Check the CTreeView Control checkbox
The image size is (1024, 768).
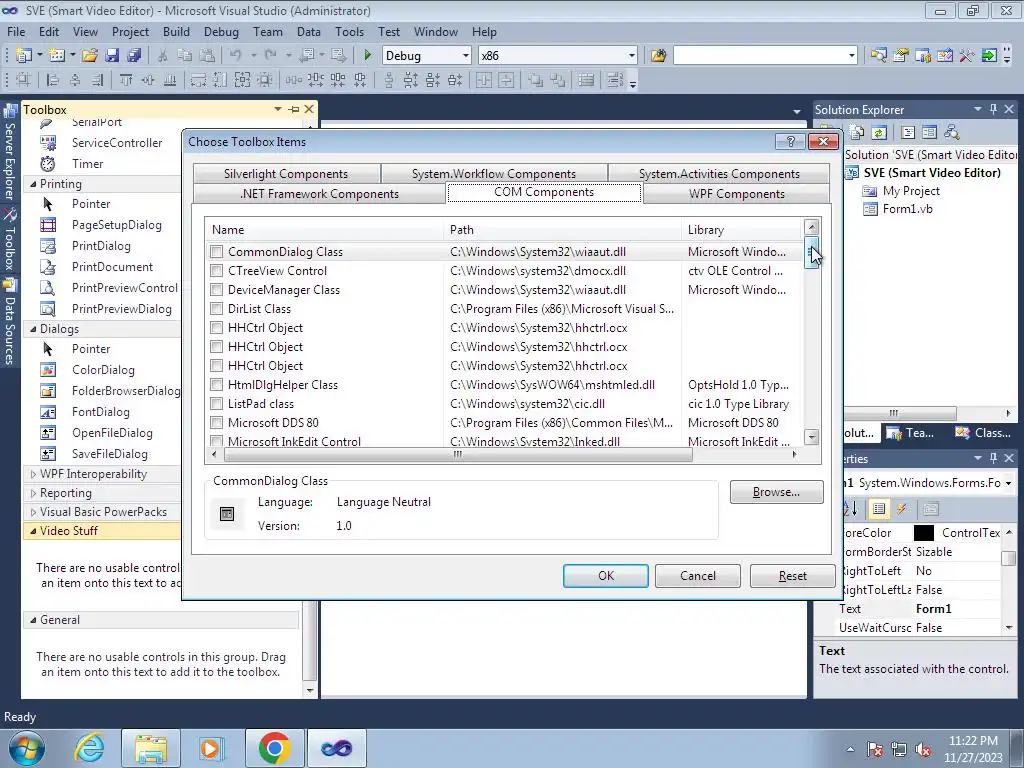tap(216, 270)
